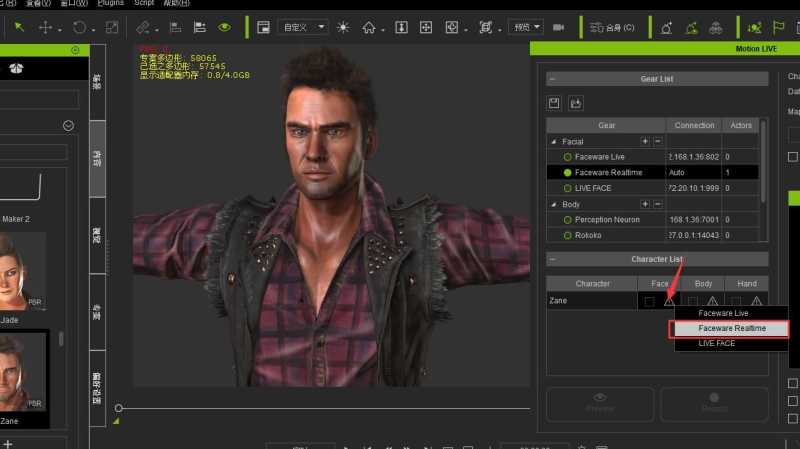The image size is (800, 449).
Task: Select the Jade character thumbnail
Action: point(22,268)
